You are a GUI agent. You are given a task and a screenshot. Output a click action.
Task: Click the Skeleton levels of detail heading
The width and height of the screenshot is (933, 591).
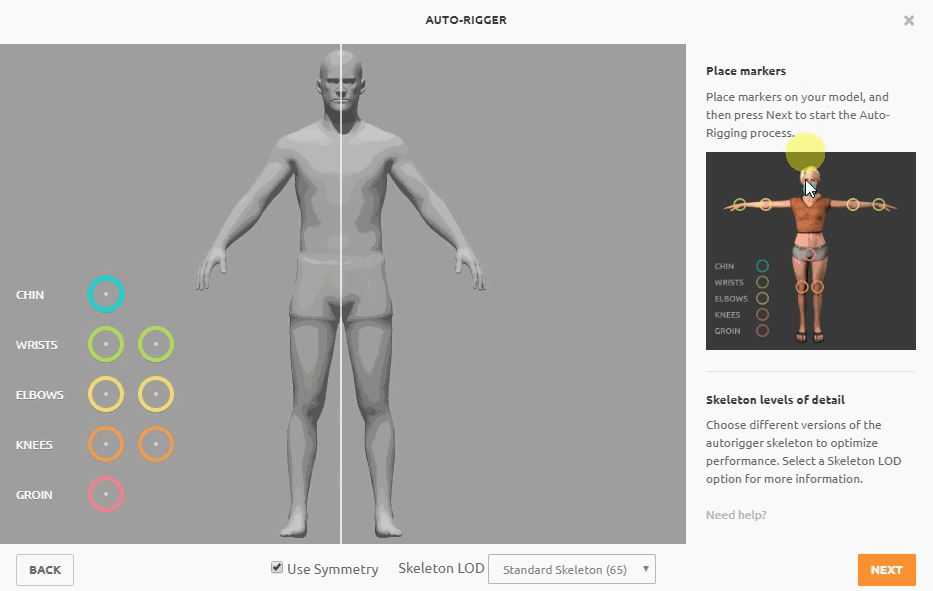pyautogui.click(x=775, y=400)
